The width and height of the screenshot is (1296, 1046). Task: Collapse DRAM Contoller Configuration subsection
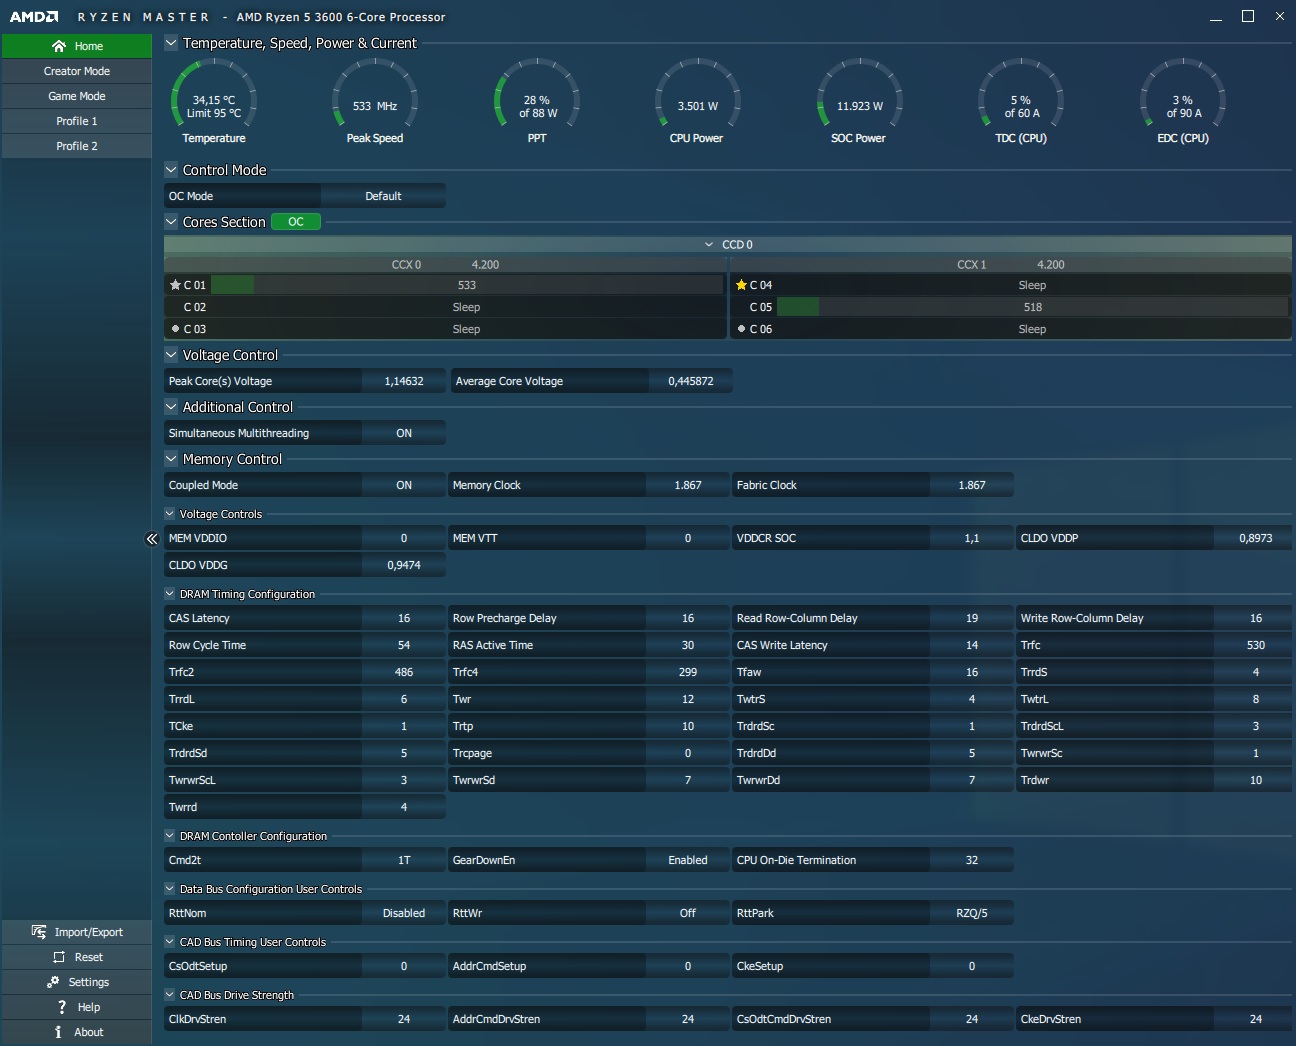(170, 836)
